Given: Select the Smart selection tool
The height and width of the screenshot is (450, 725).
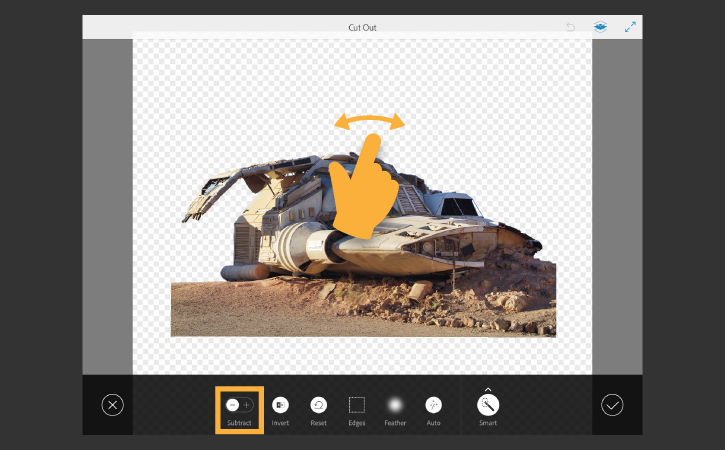Looking at the screenshot, I should [x=488, y=406].
